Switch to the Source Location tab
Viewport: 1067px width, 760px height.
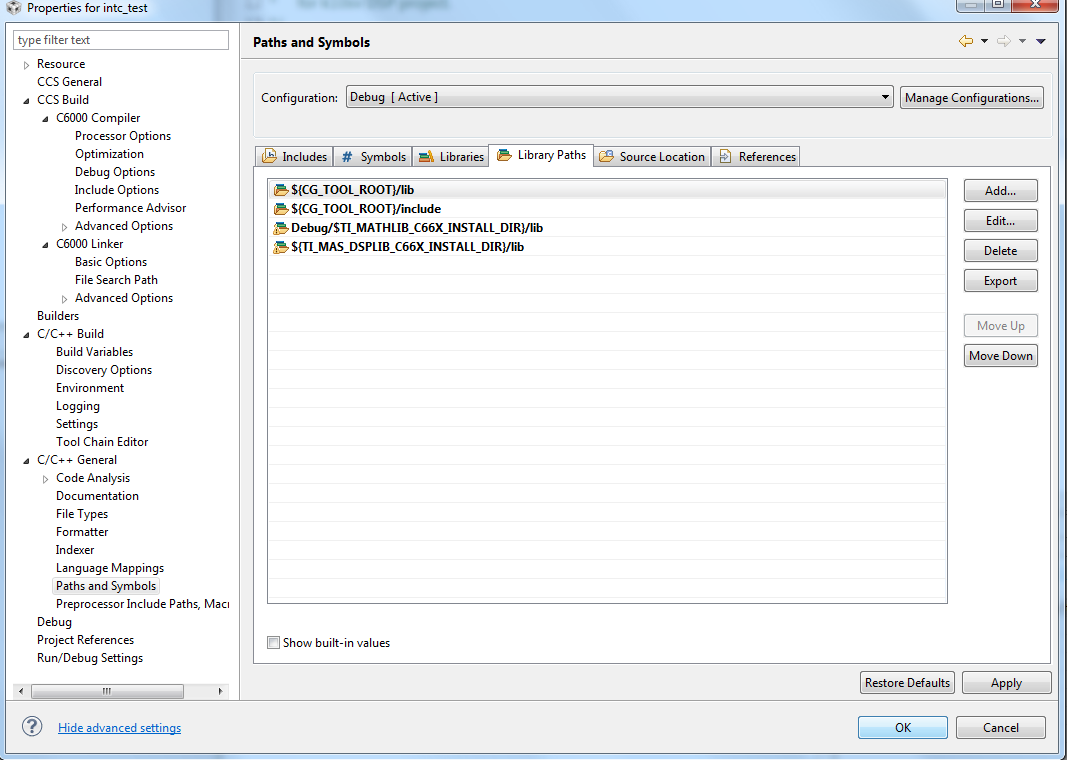pos(652,156)
